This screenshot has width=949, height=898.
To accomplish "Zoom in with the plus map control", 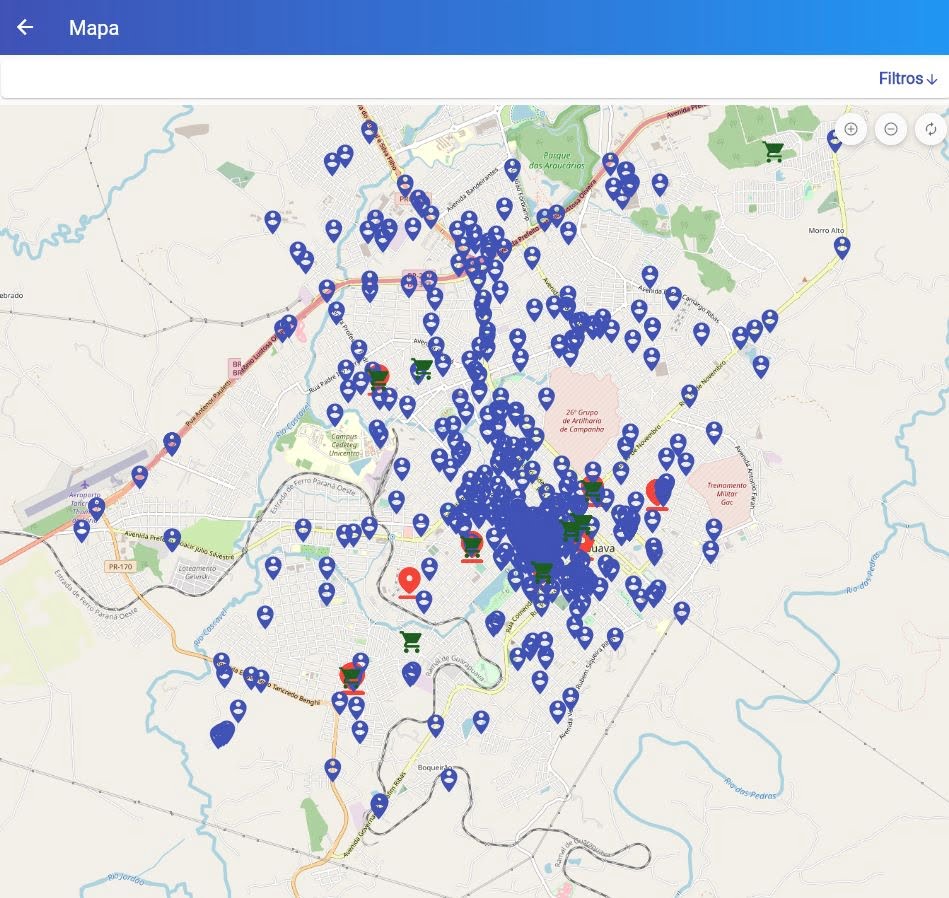I will (850, 129).
